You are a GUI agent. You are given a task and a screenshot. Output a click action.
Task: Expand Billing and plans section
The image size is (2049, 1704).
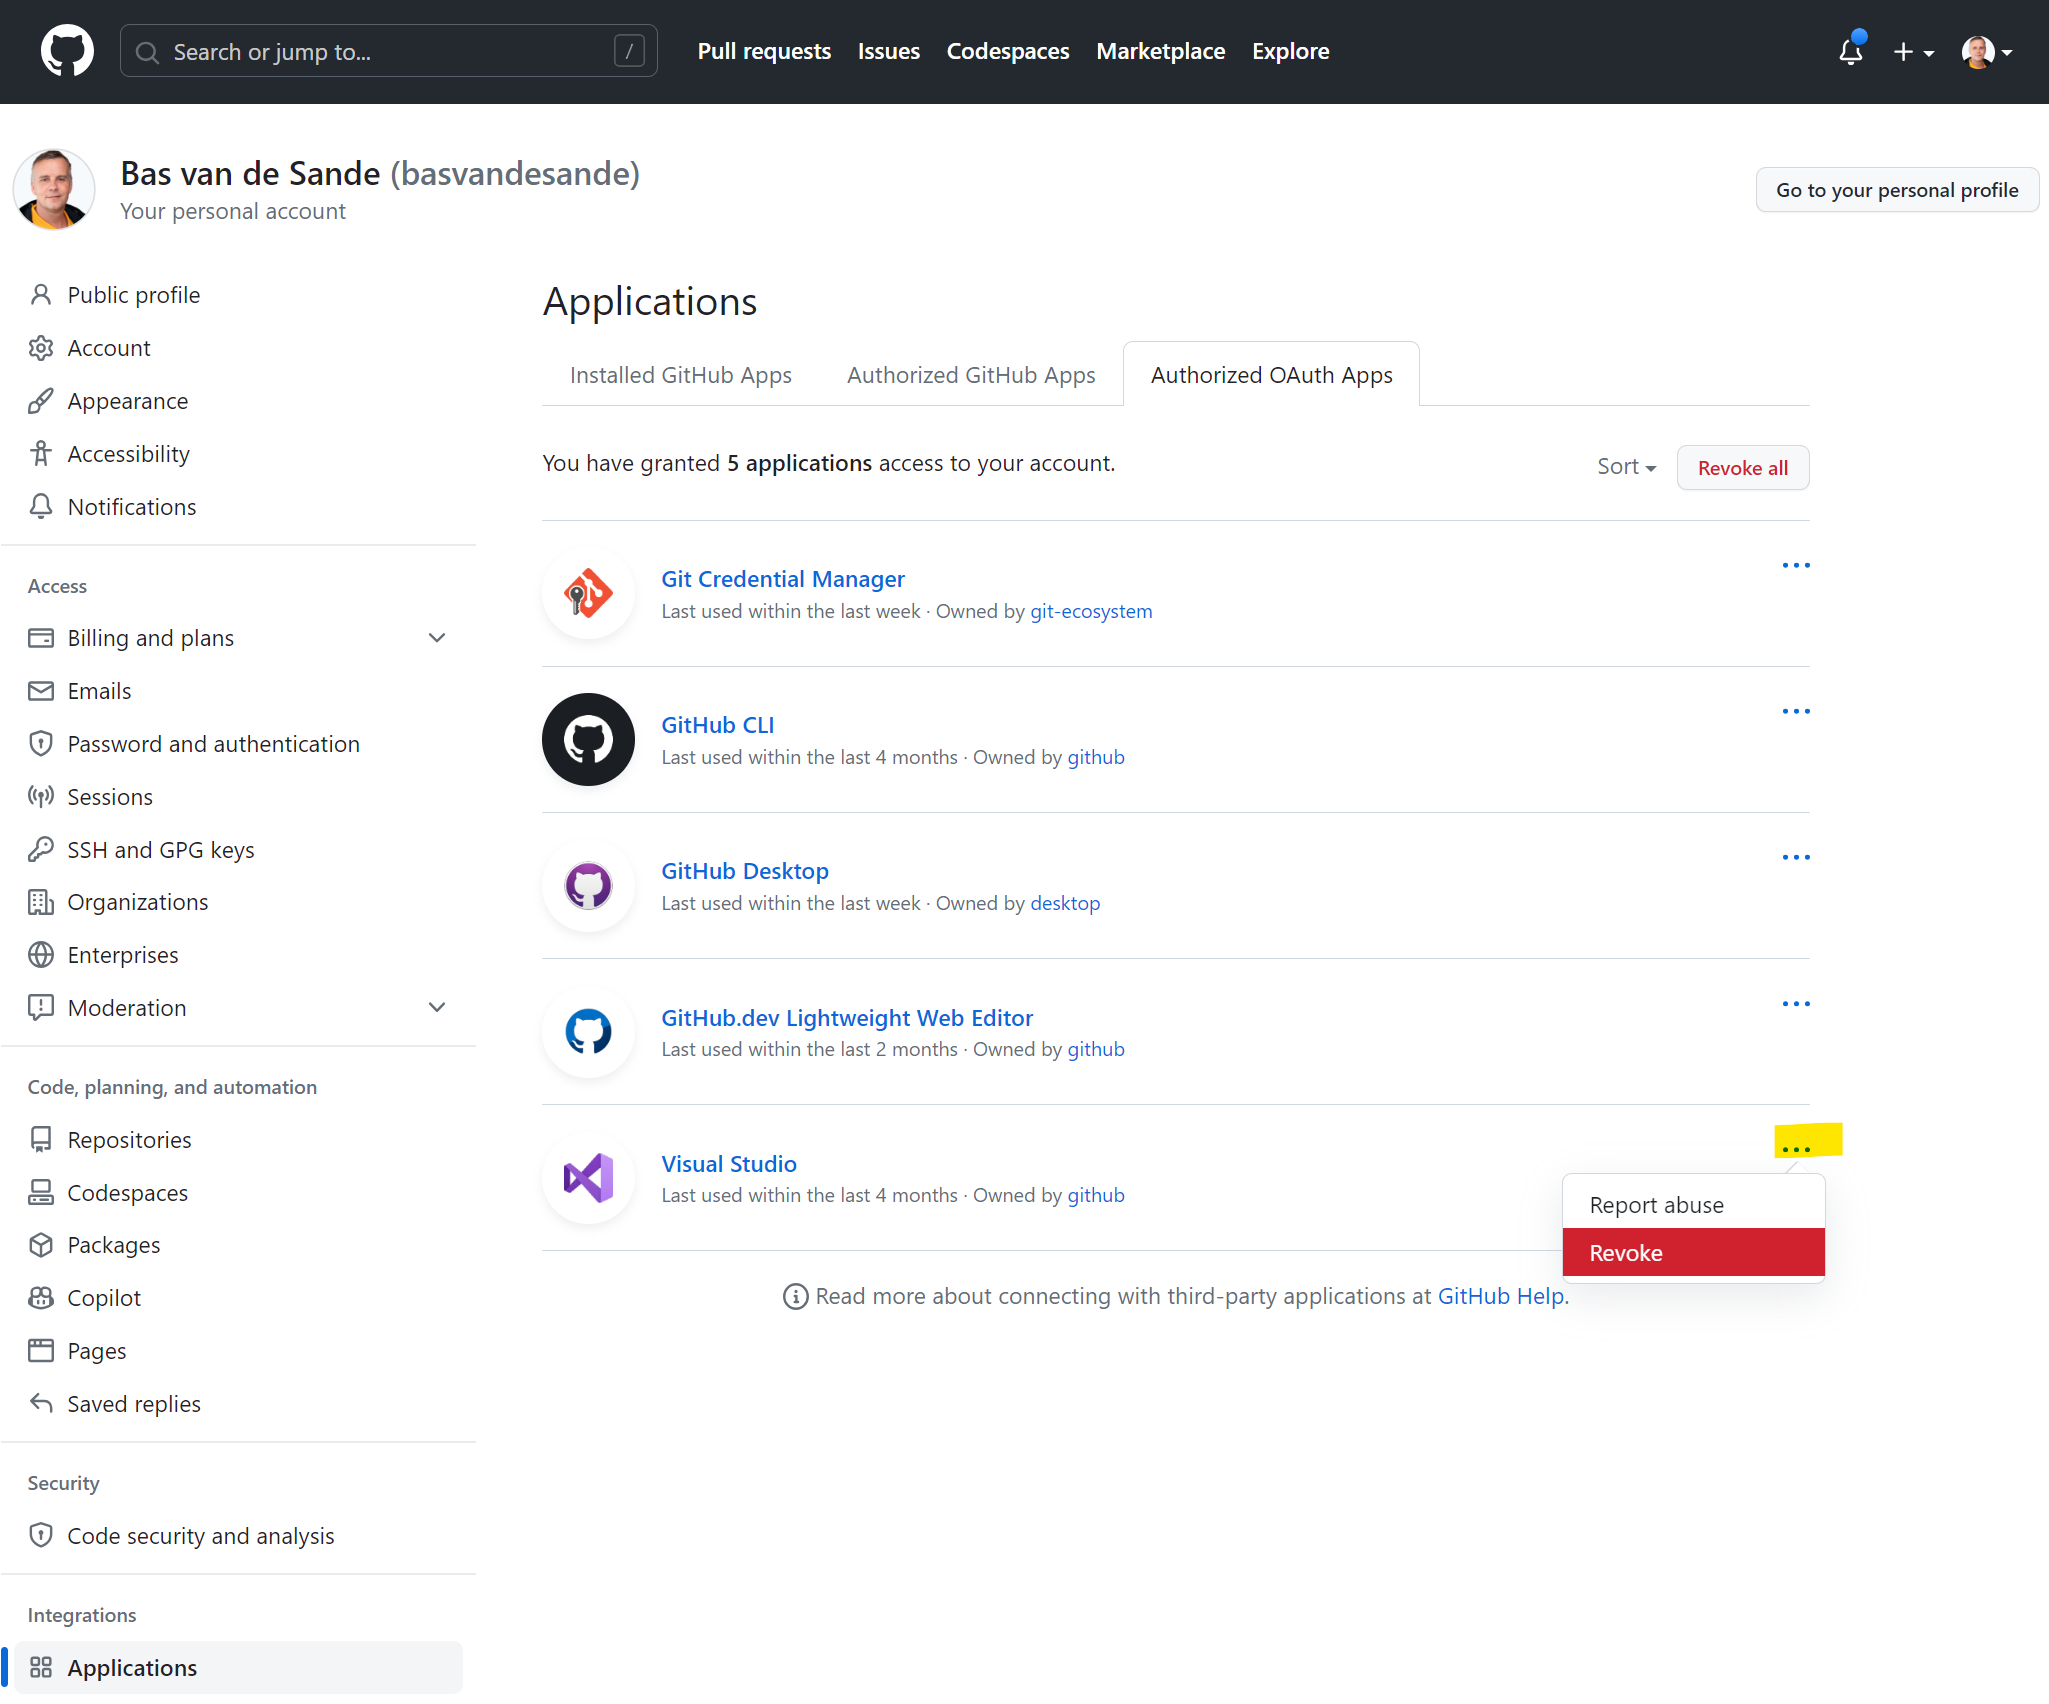tap(437, 638)
